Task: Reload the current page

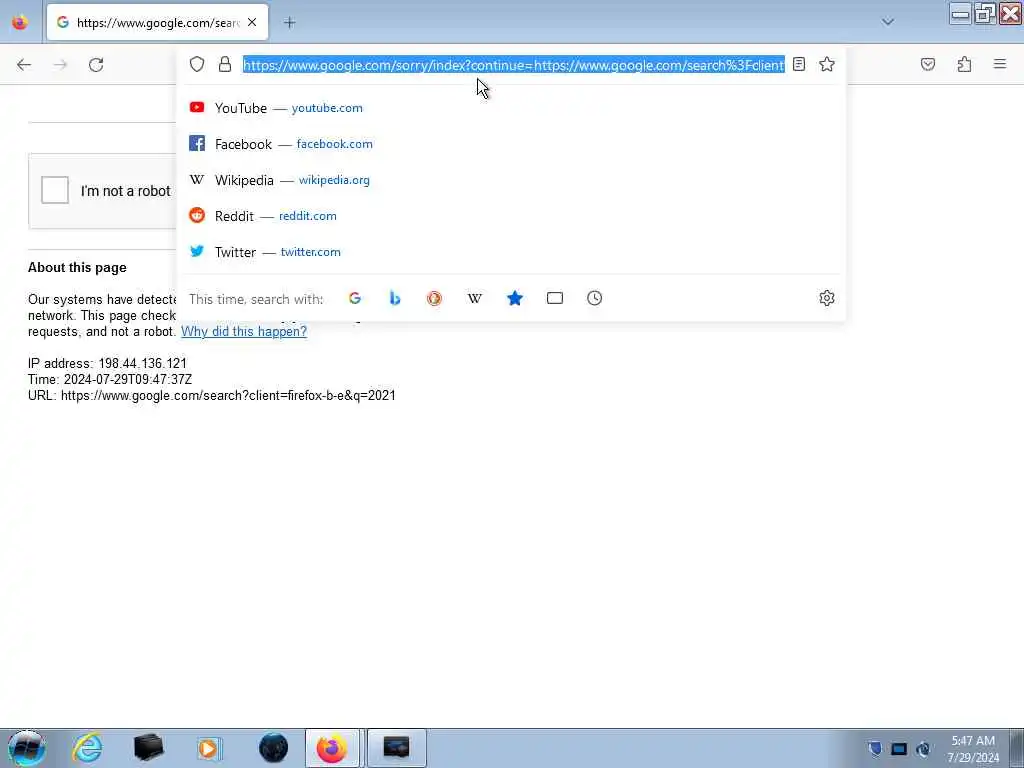Action: [96, 65]
